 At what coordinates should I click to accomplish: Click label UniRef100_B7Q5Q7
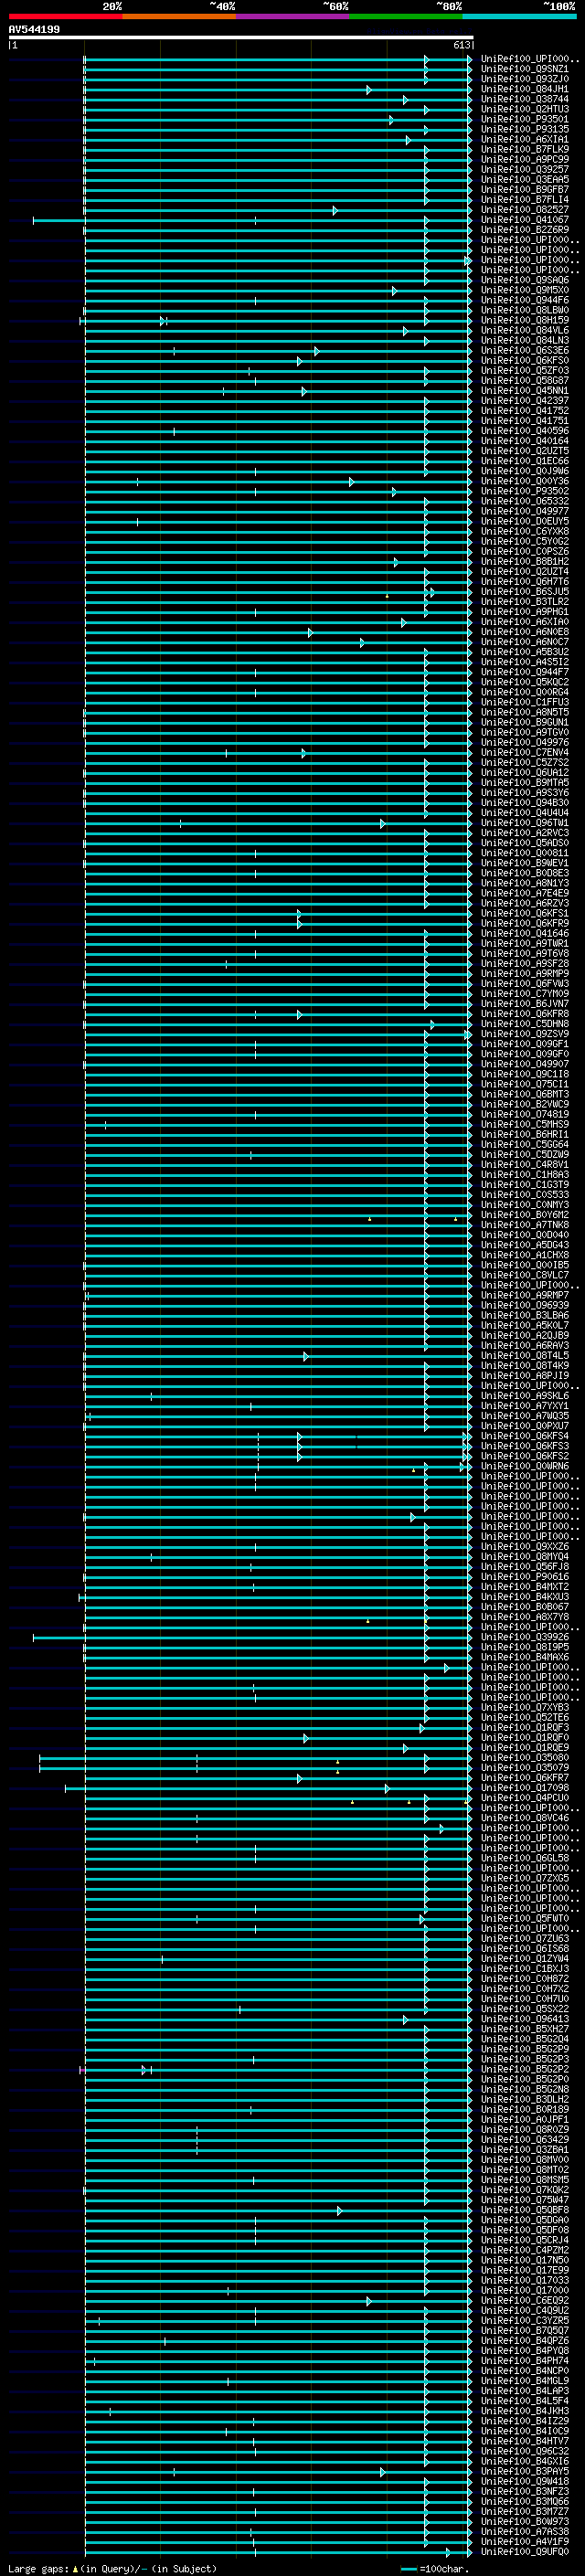pyautogui.click(x=525, y=2330)
